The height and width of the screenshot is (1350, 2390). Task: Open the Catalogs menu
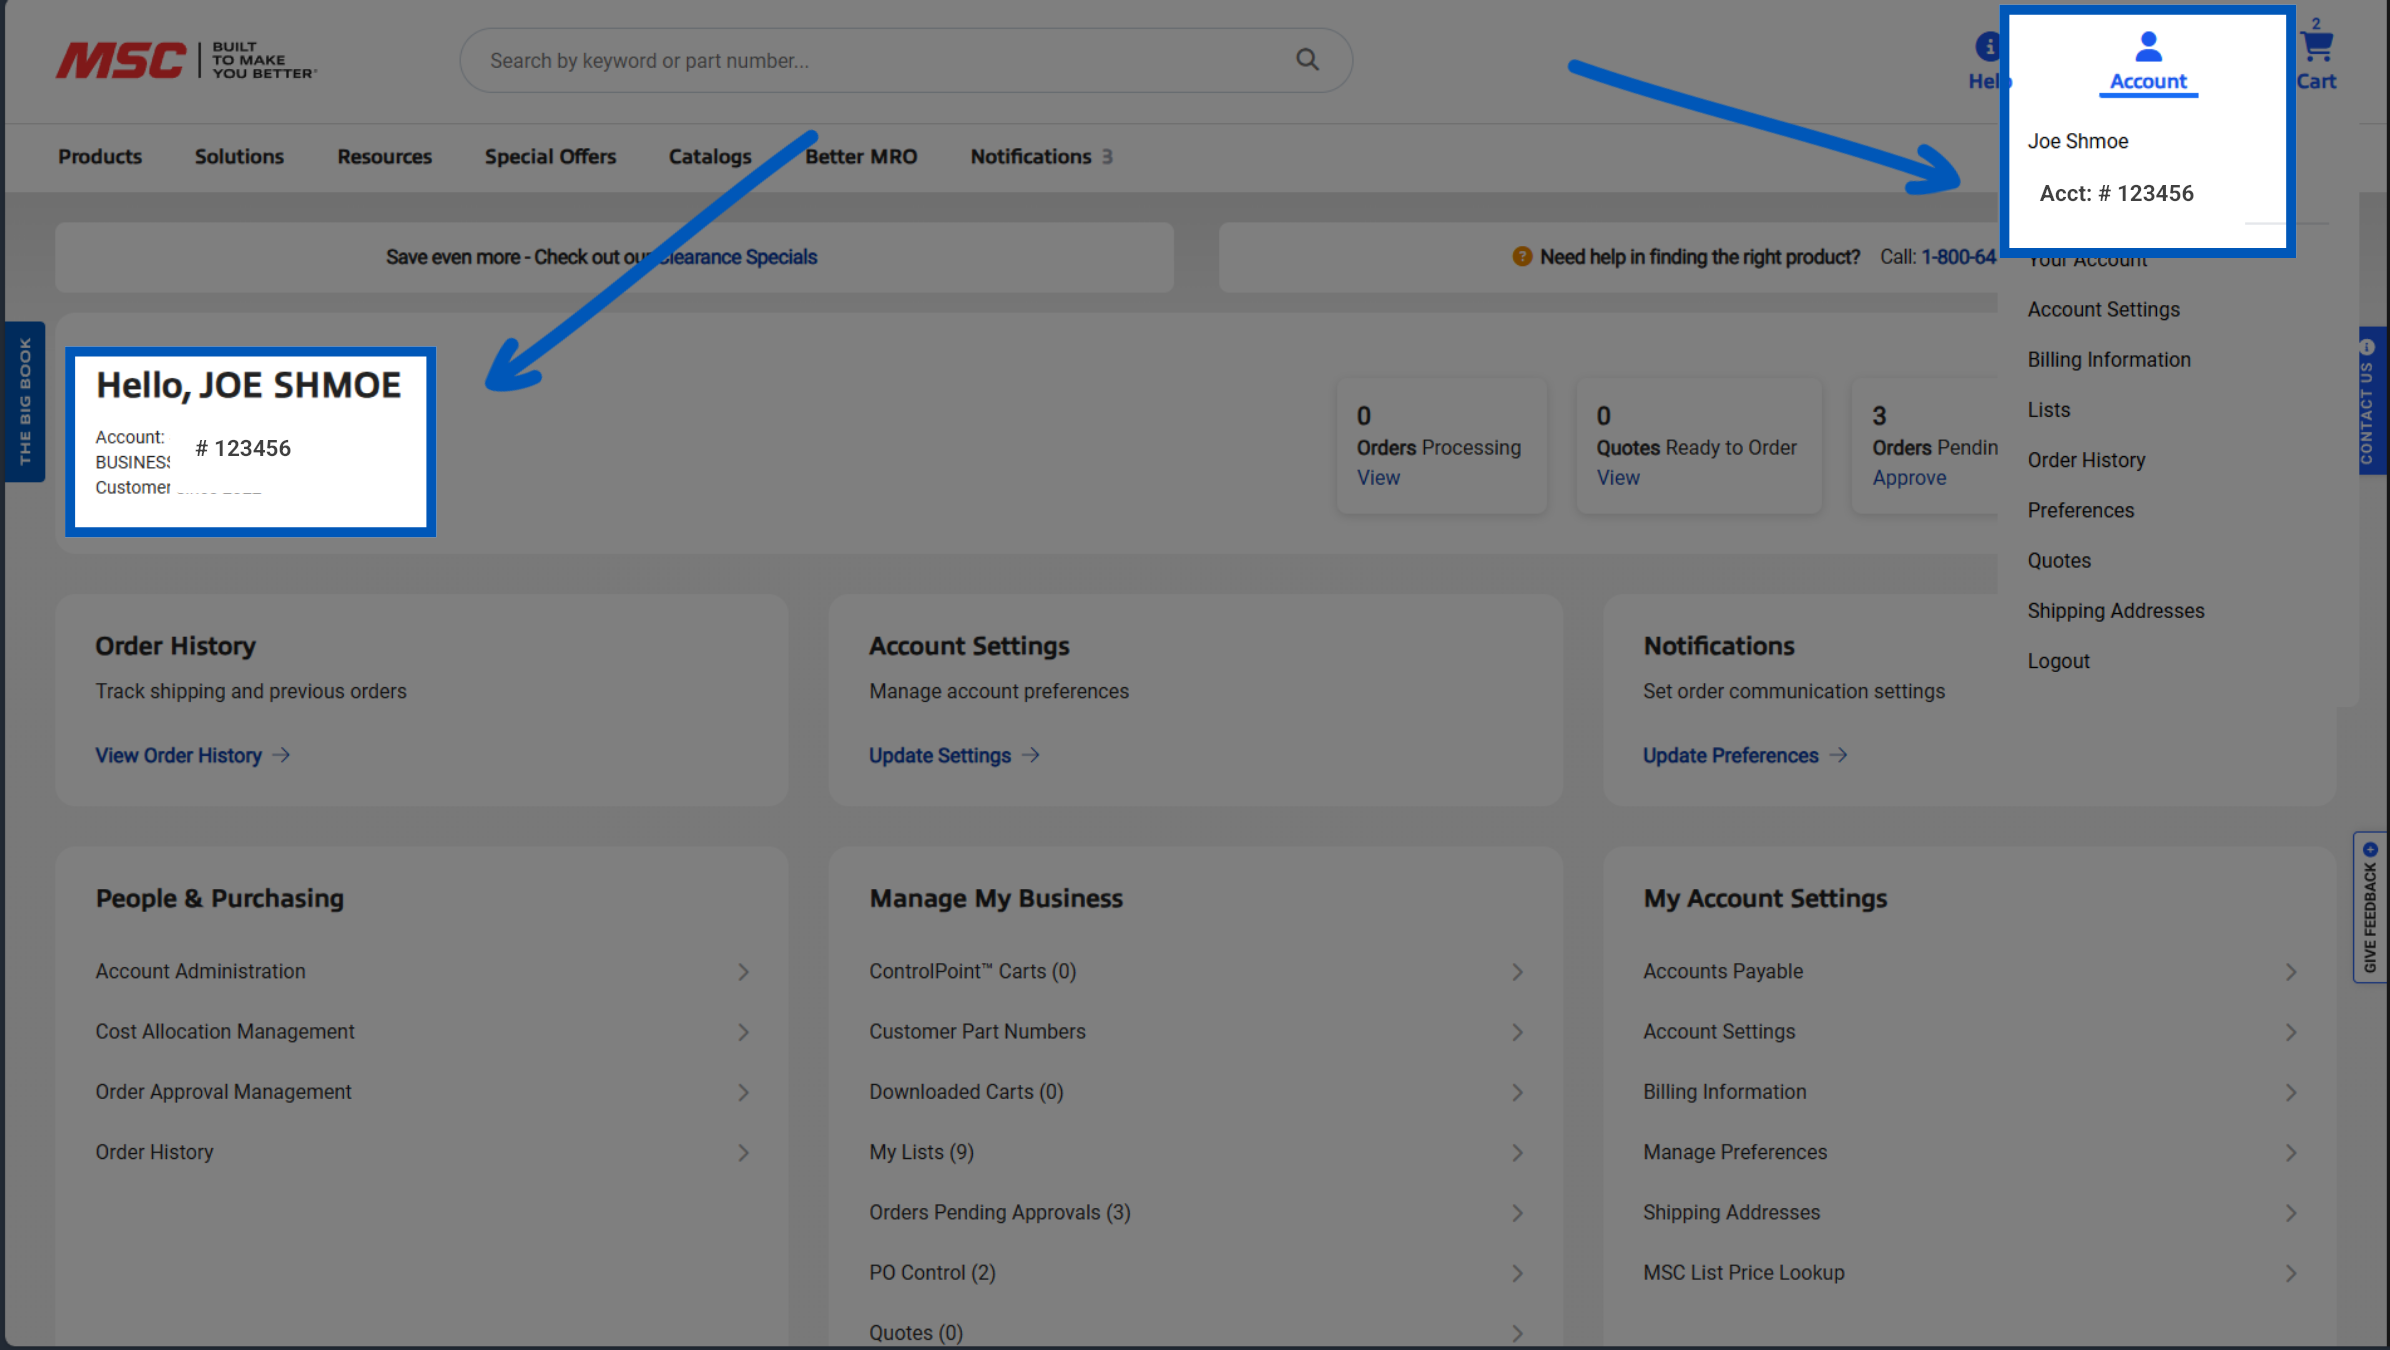click(x=710, y=157)
